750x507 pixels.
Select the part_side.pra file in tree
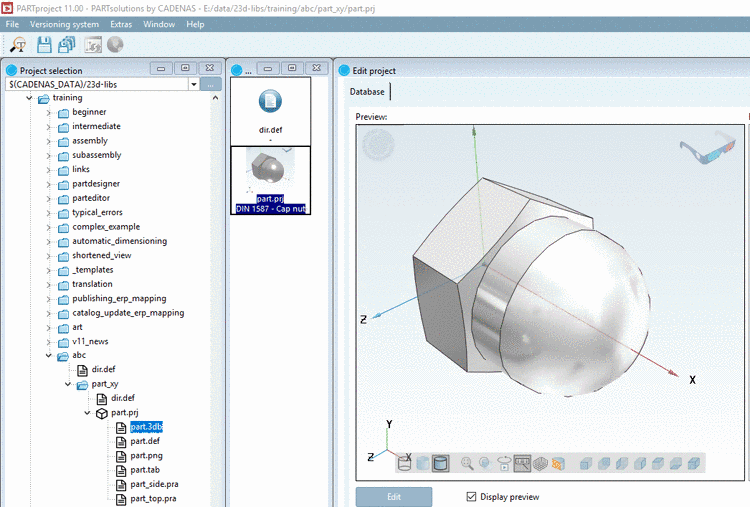[x=154, y=484]
